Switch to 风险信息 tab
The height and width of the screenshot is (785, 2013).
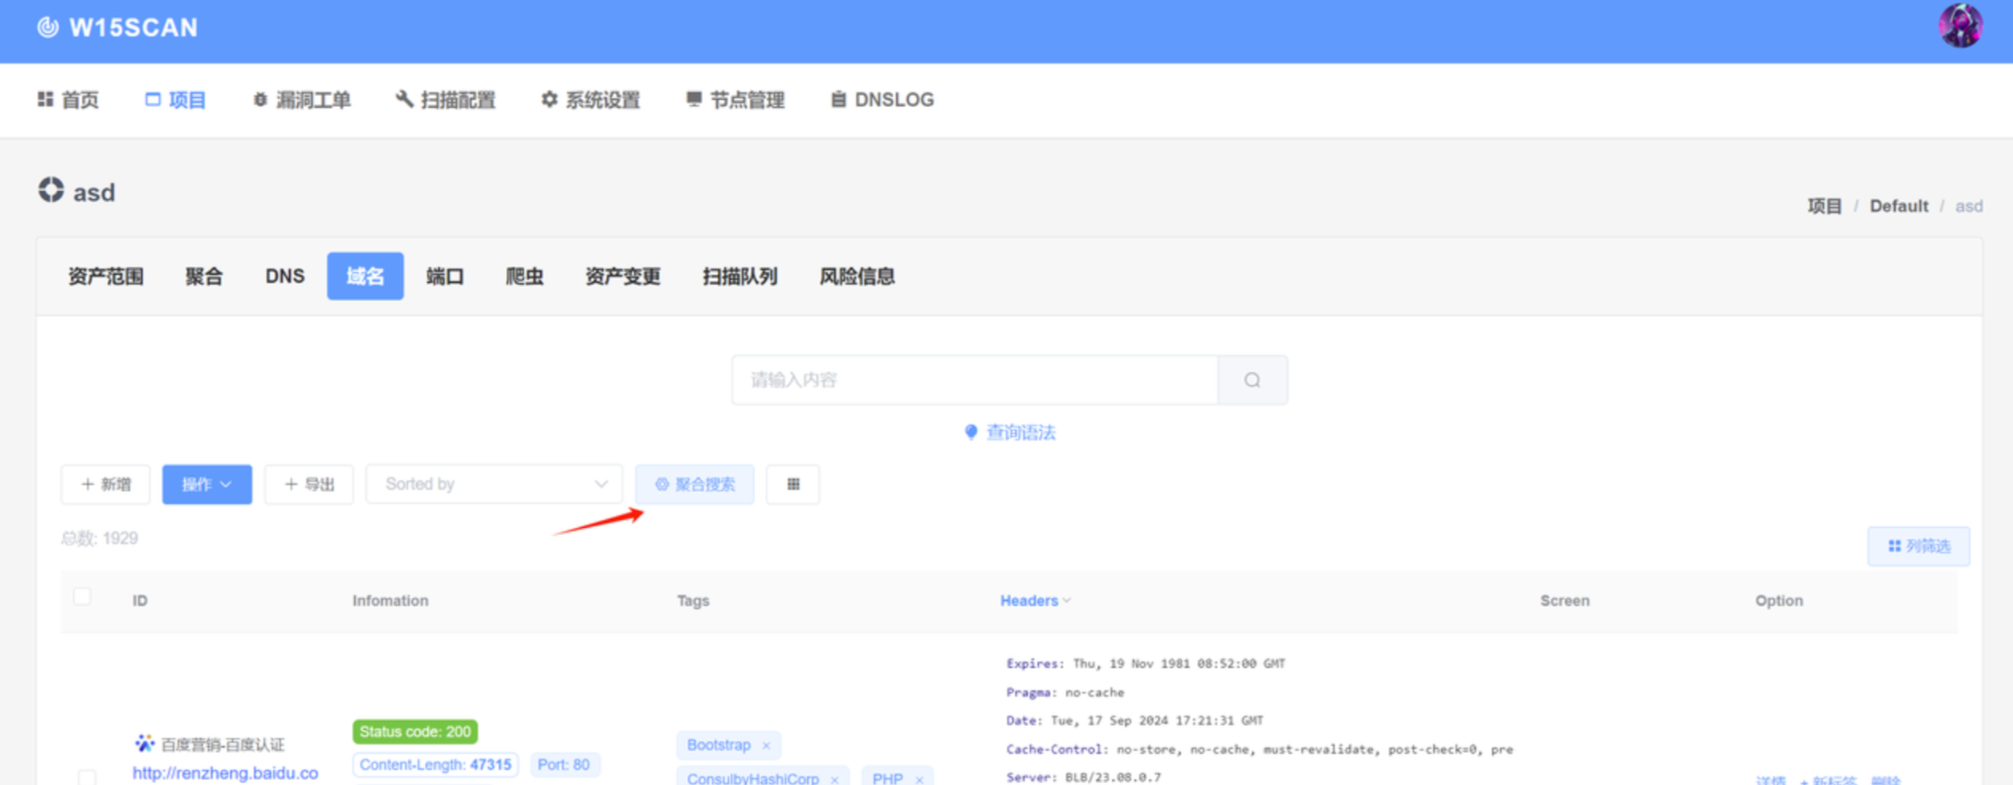[x=857, y=276]
